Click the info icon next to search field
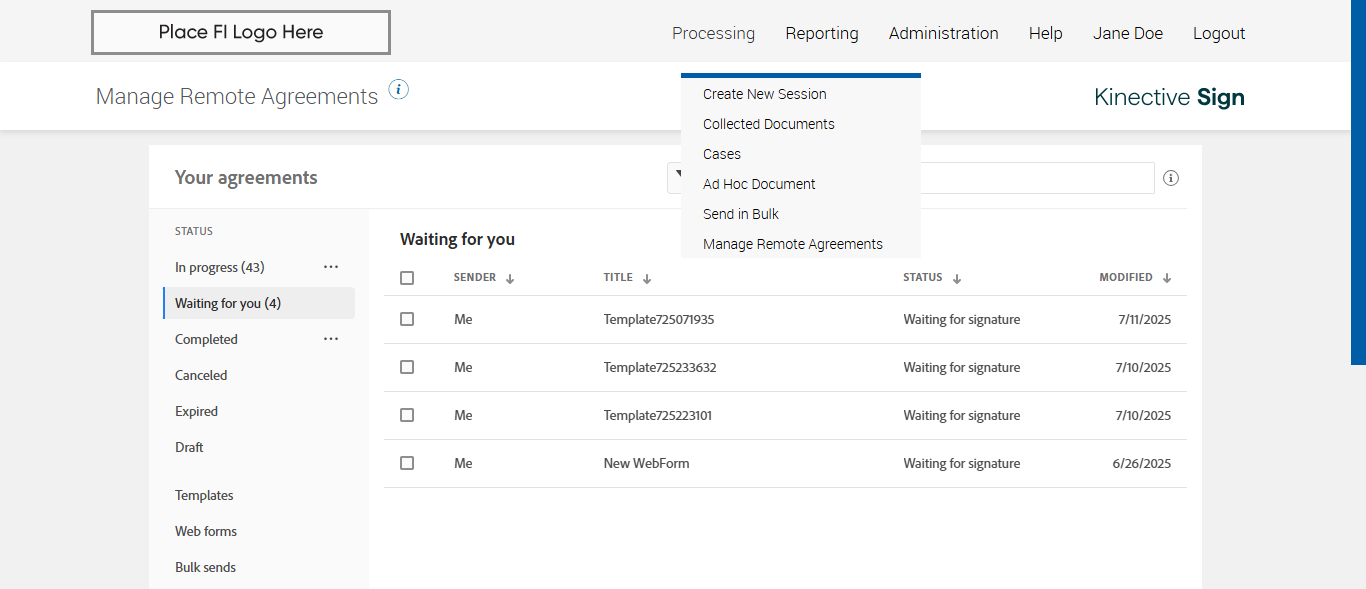This screenshot has width=1366, height=589. (1171, 178)
